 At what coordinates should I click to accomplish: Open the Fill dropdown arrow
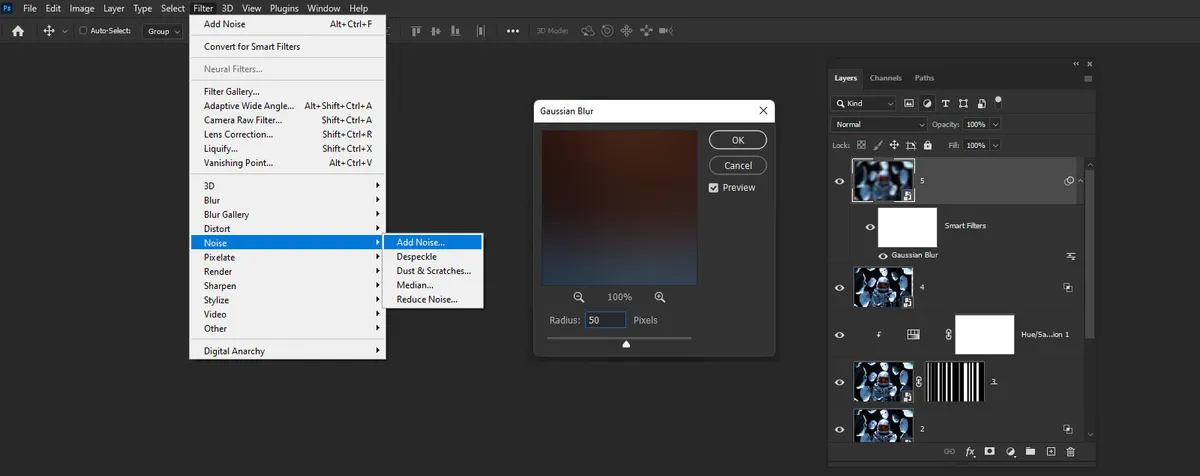tap(995, 145)
